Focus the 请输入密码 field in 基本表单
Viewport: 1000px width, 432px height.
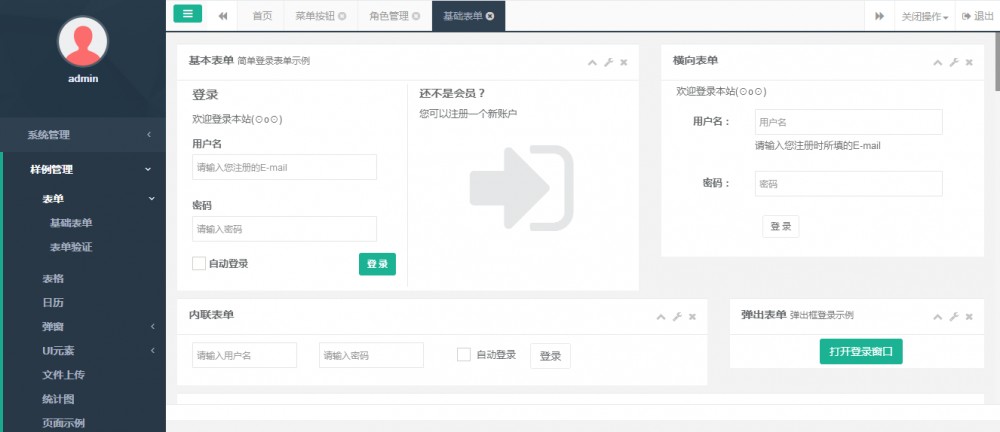(284, 229)
